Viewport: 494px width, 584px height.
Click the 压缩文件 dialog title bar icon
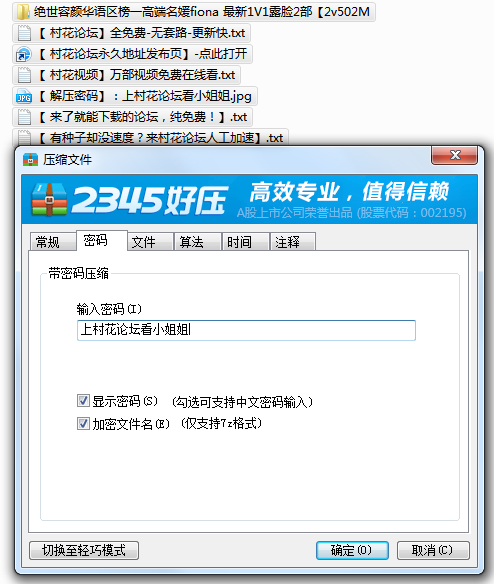point(31,160)
